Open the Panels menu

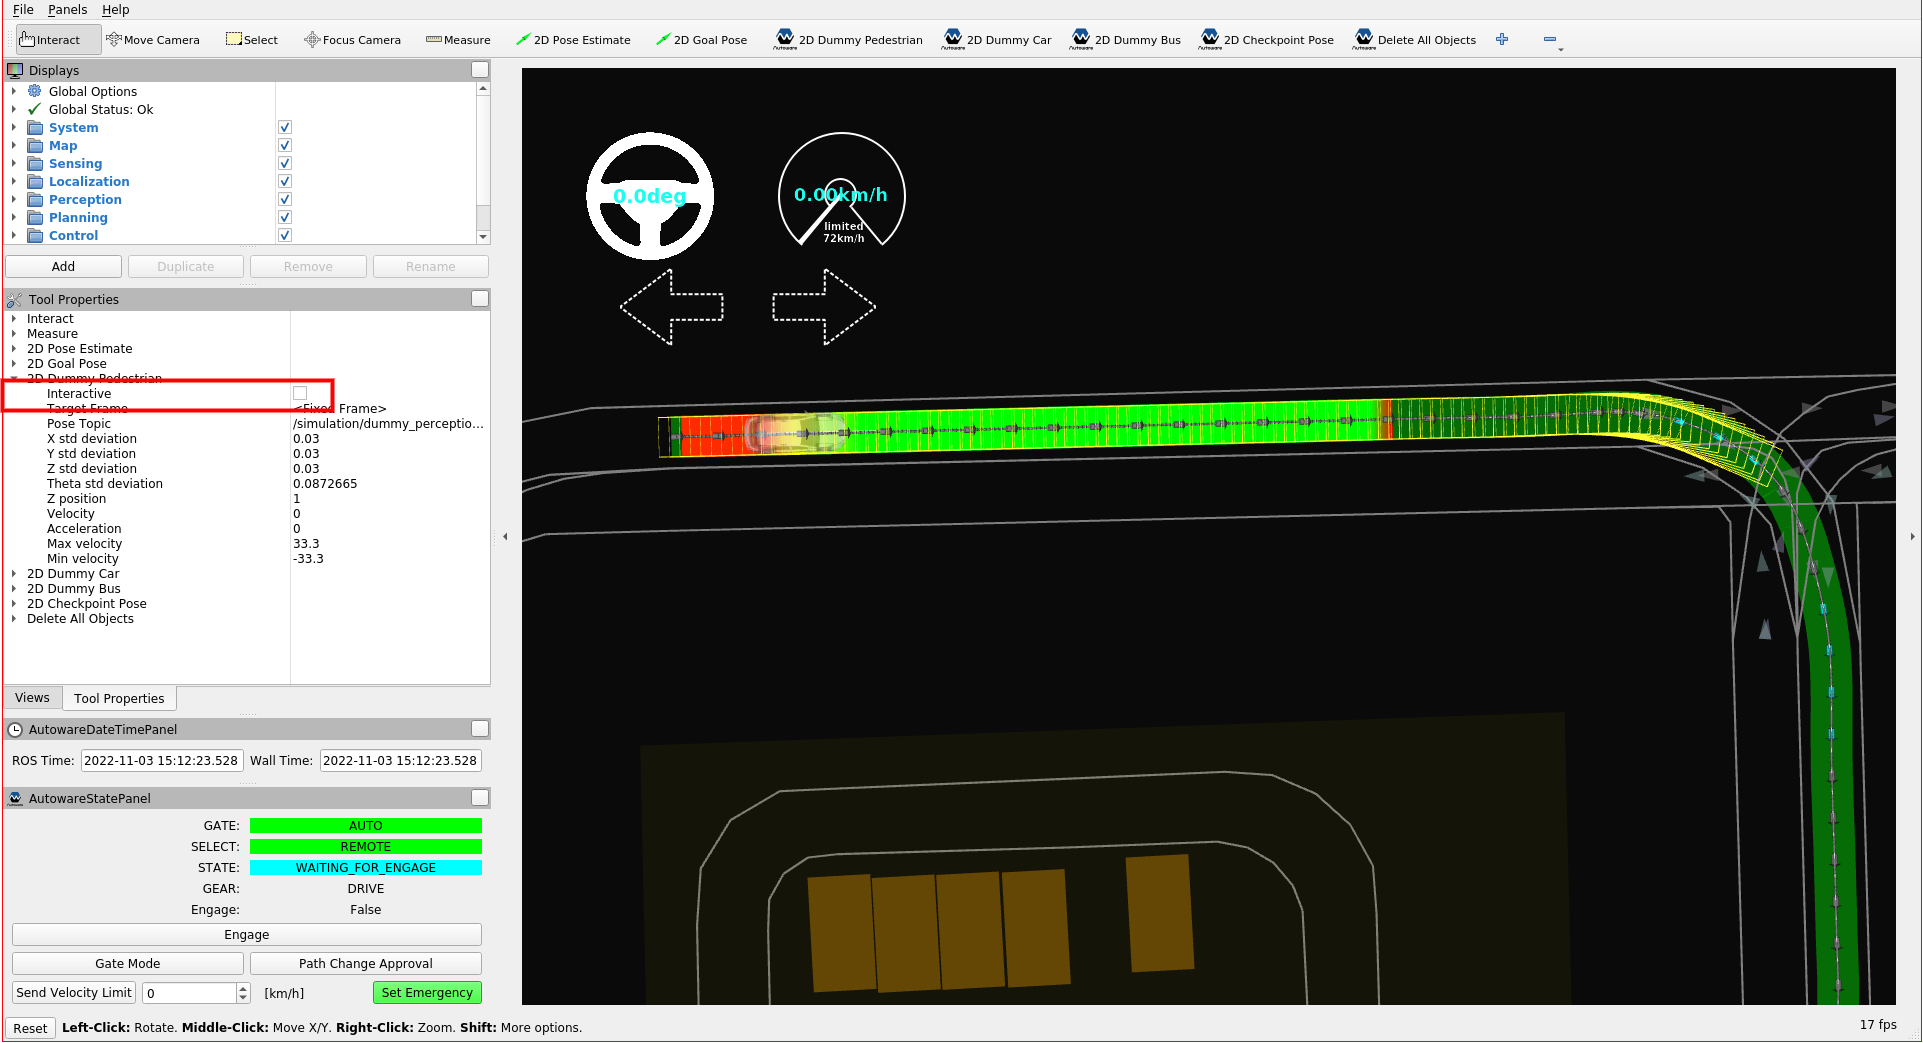tap(67, 9)
